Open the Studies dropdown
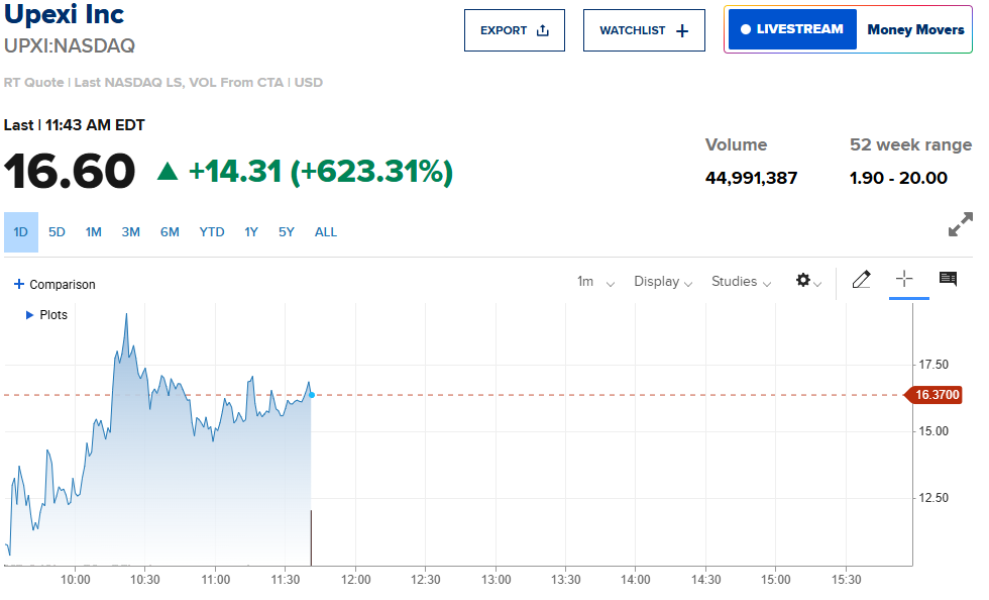 (x=741, y=282)
